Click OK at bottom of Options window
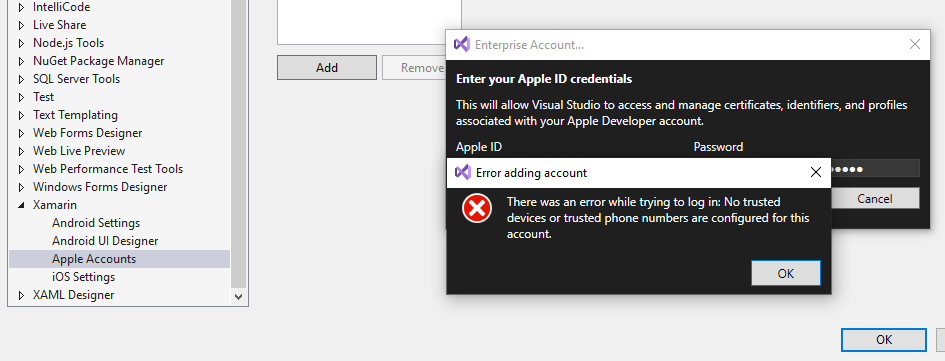945x361 pixels. [884, 339]
